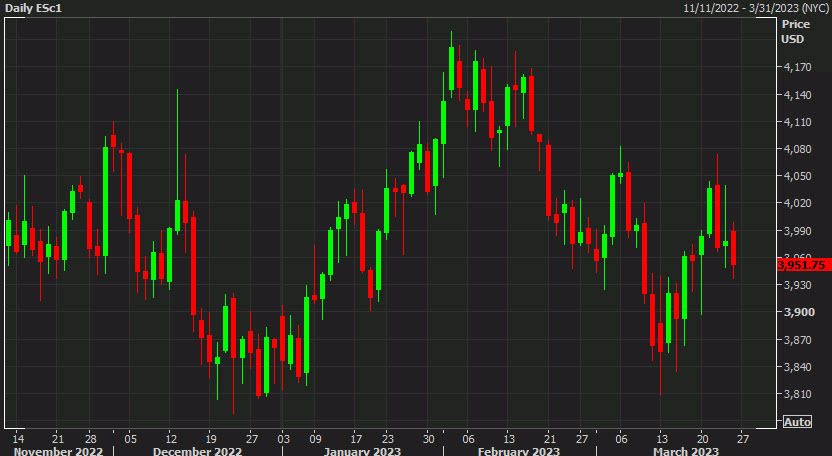Click the red 3,951.75 last price tag
This screenshot has height=456, width=832.
click(x=801, y=265)
